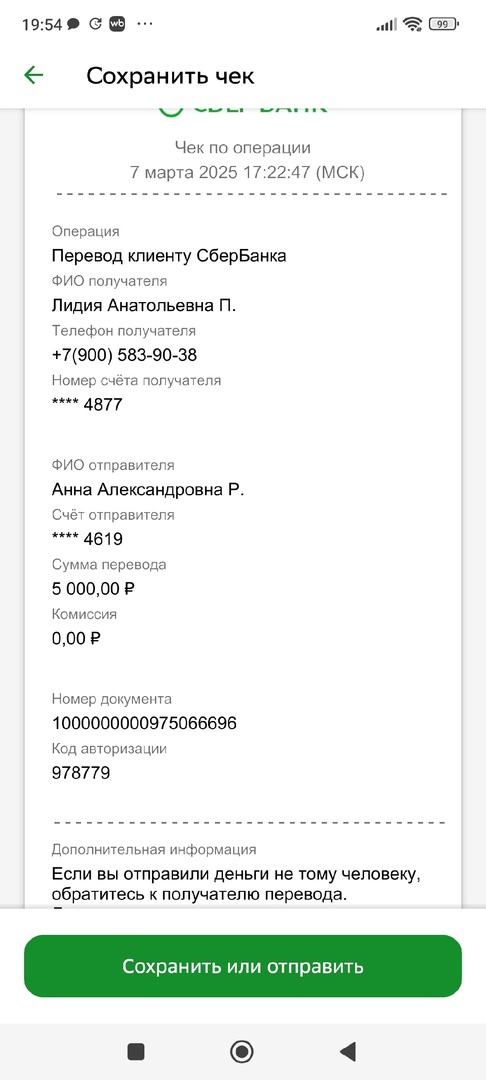Tap recipient phone number +7(900) 583-90-38

click(x=125, y=355)
